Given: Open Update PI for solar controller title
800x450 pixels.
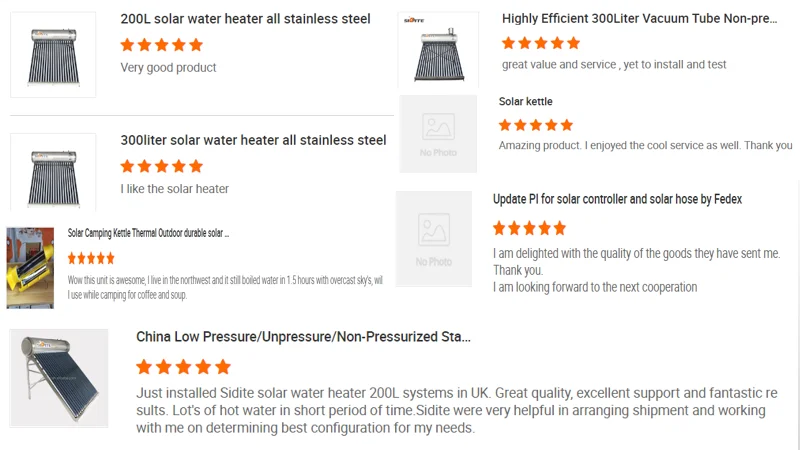Looking at the screenshot, I should point(617,199).
